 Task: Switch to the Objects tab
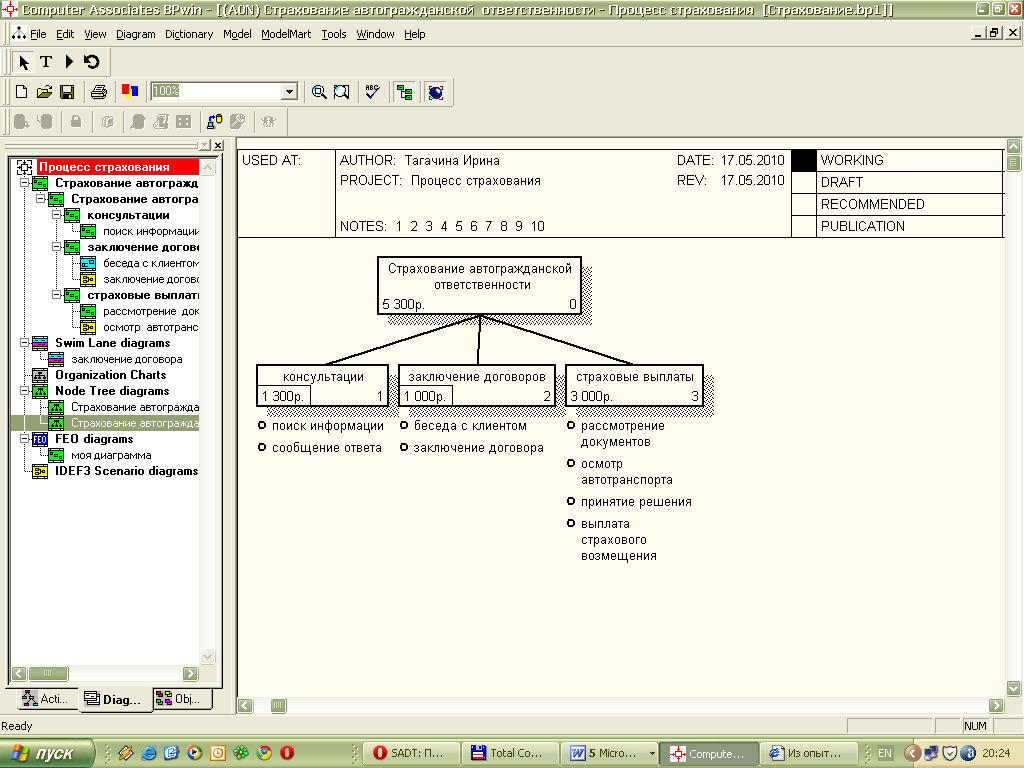tap(183, 699)
